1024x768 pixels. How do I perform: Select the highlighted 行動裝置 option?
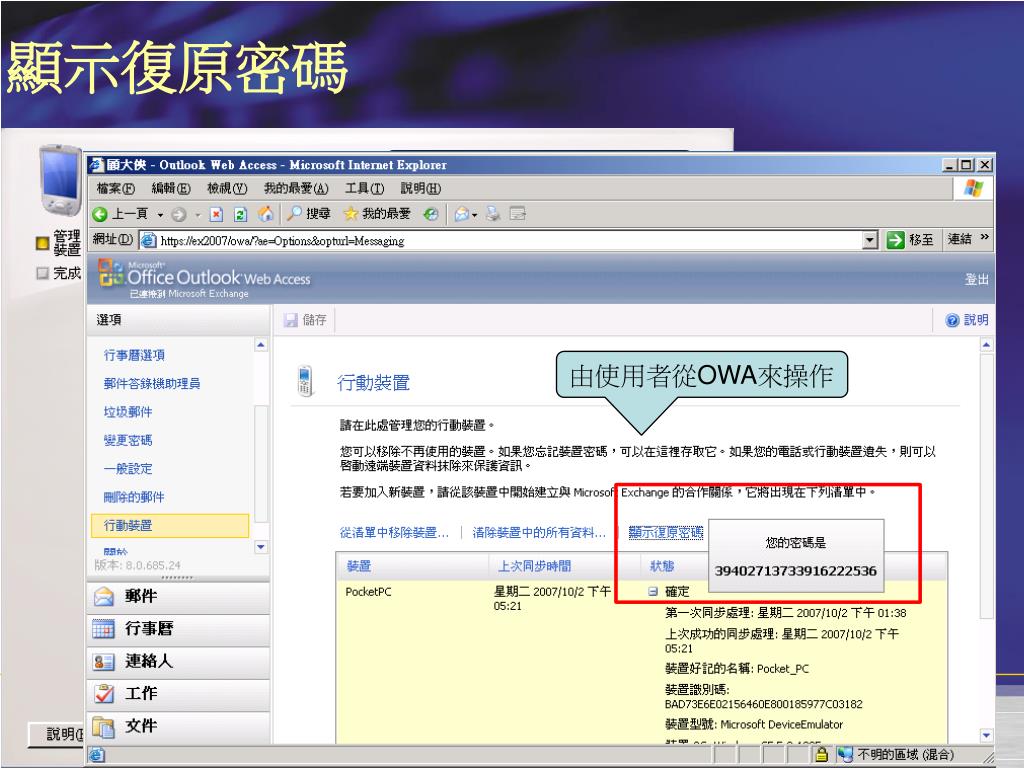(170, 525)
